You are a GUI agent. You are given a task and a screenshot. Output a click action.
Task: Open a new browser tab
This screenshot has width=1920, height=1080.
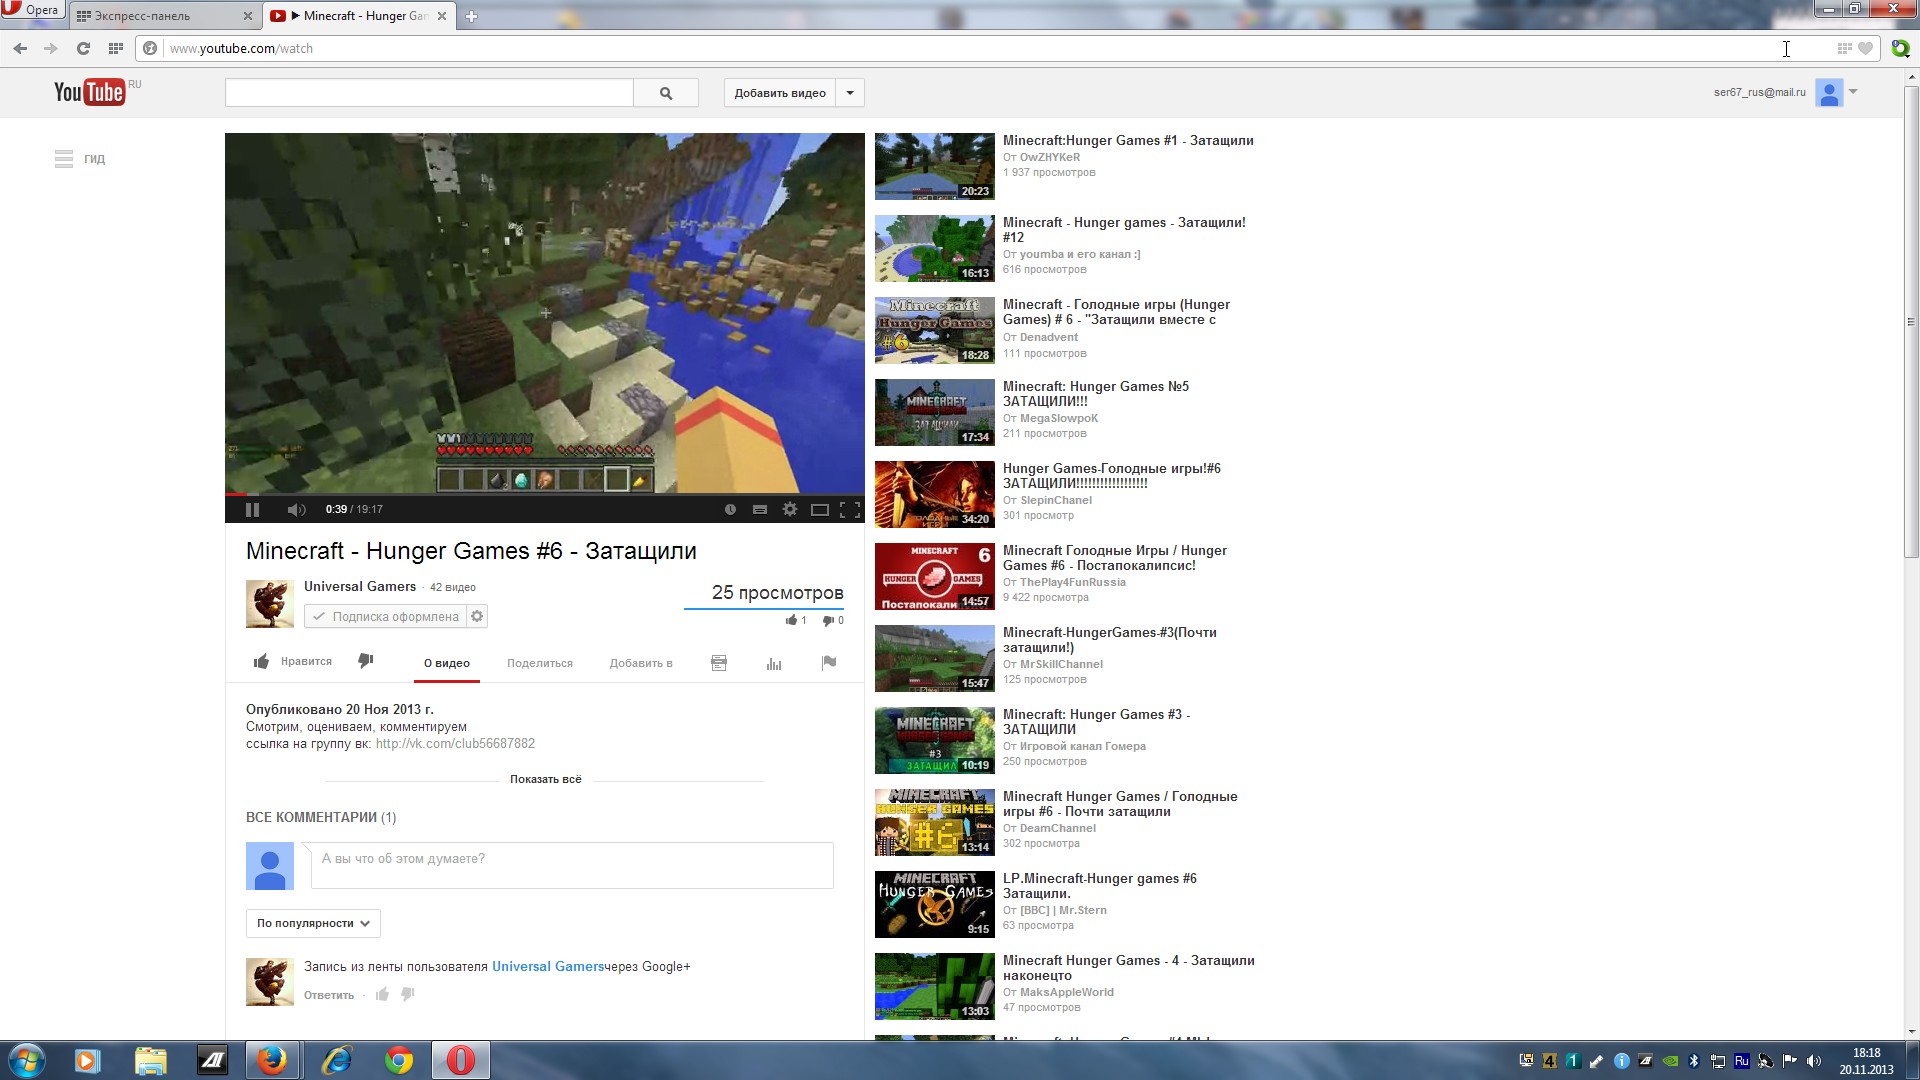(x=471, y=16)
